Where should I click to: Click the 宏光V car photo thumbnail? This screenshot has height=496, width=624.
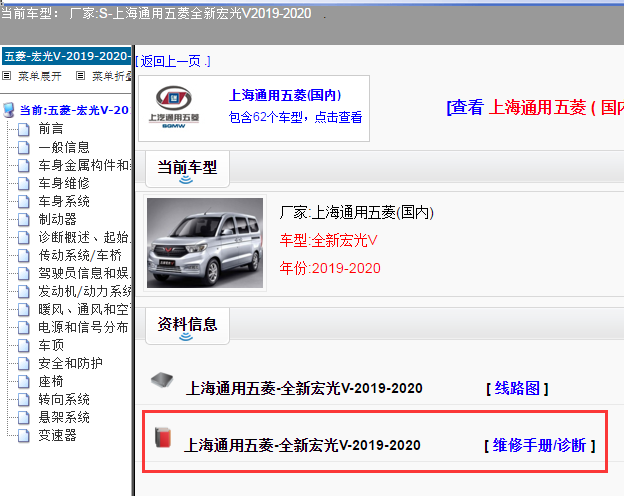pos(205,243)
